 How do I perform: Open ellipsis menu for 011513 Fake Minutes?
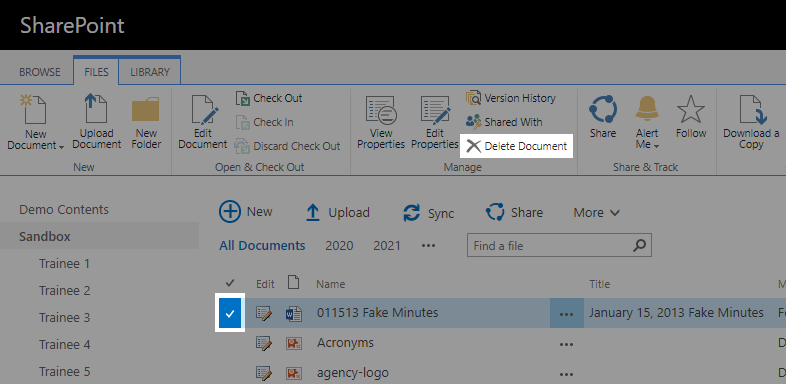[x=566, y=314]
